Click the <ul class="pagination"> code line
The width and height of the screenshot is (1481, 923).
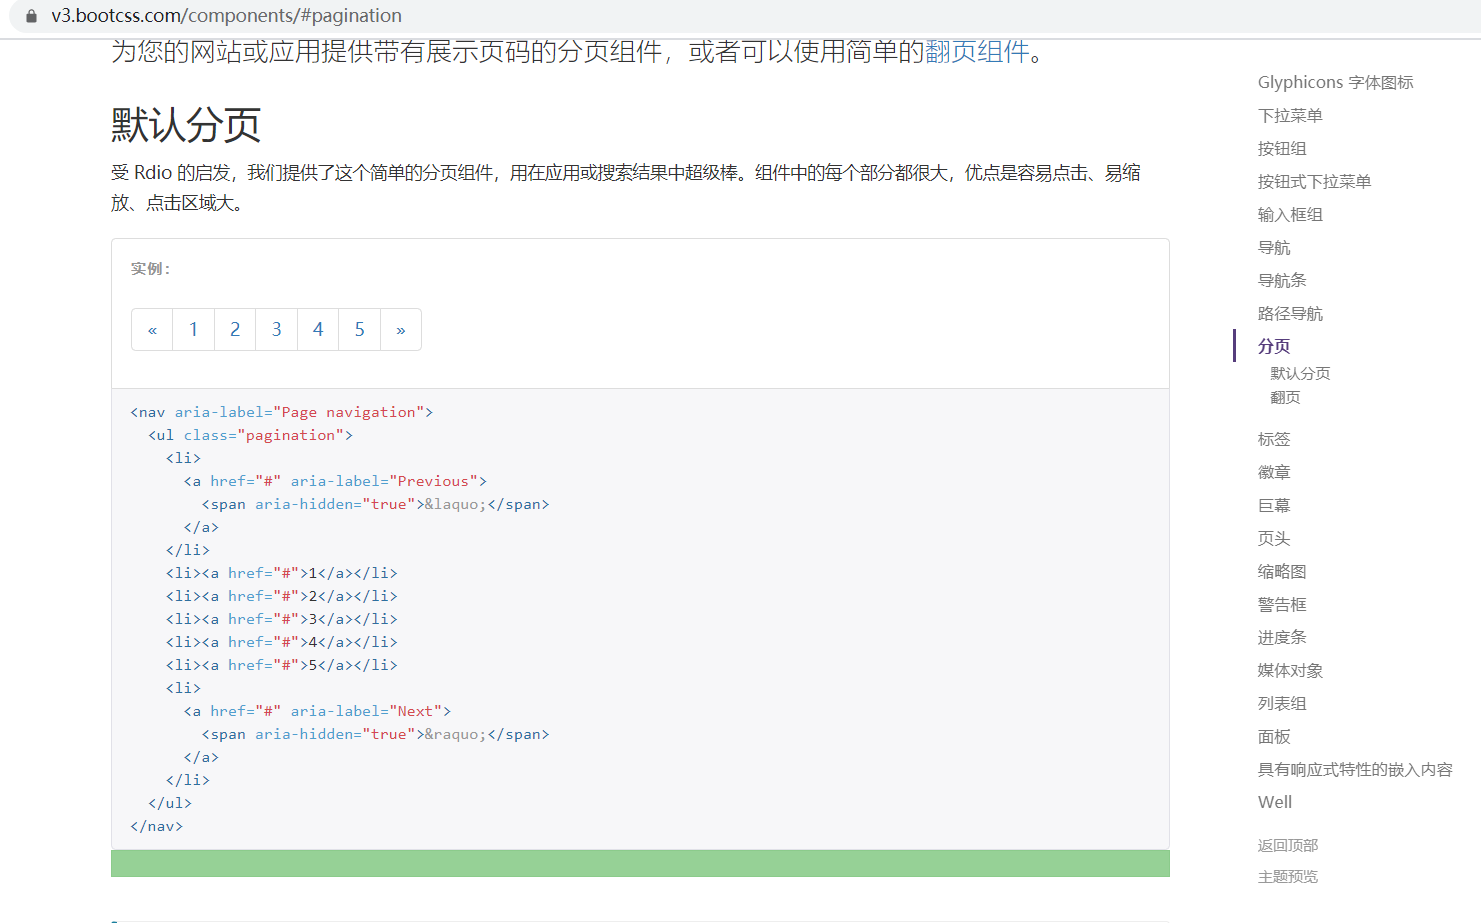[x=250, y=435]
